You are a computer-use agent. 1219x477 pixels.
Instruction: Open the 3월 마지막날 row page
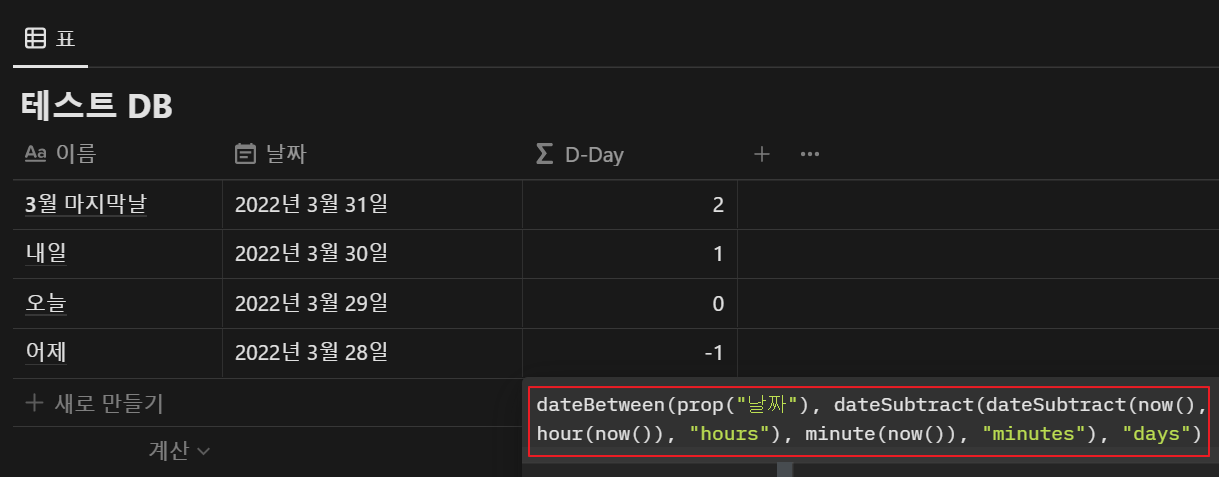[x=86, y=204]
